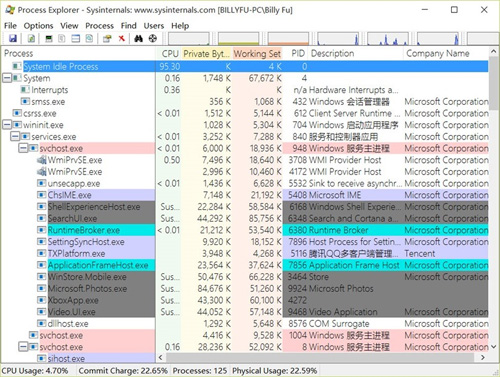Image resolution: width=500 pixels, height=377 pixels.
Task: Open the File menu
Action: (x=10, y=26)
